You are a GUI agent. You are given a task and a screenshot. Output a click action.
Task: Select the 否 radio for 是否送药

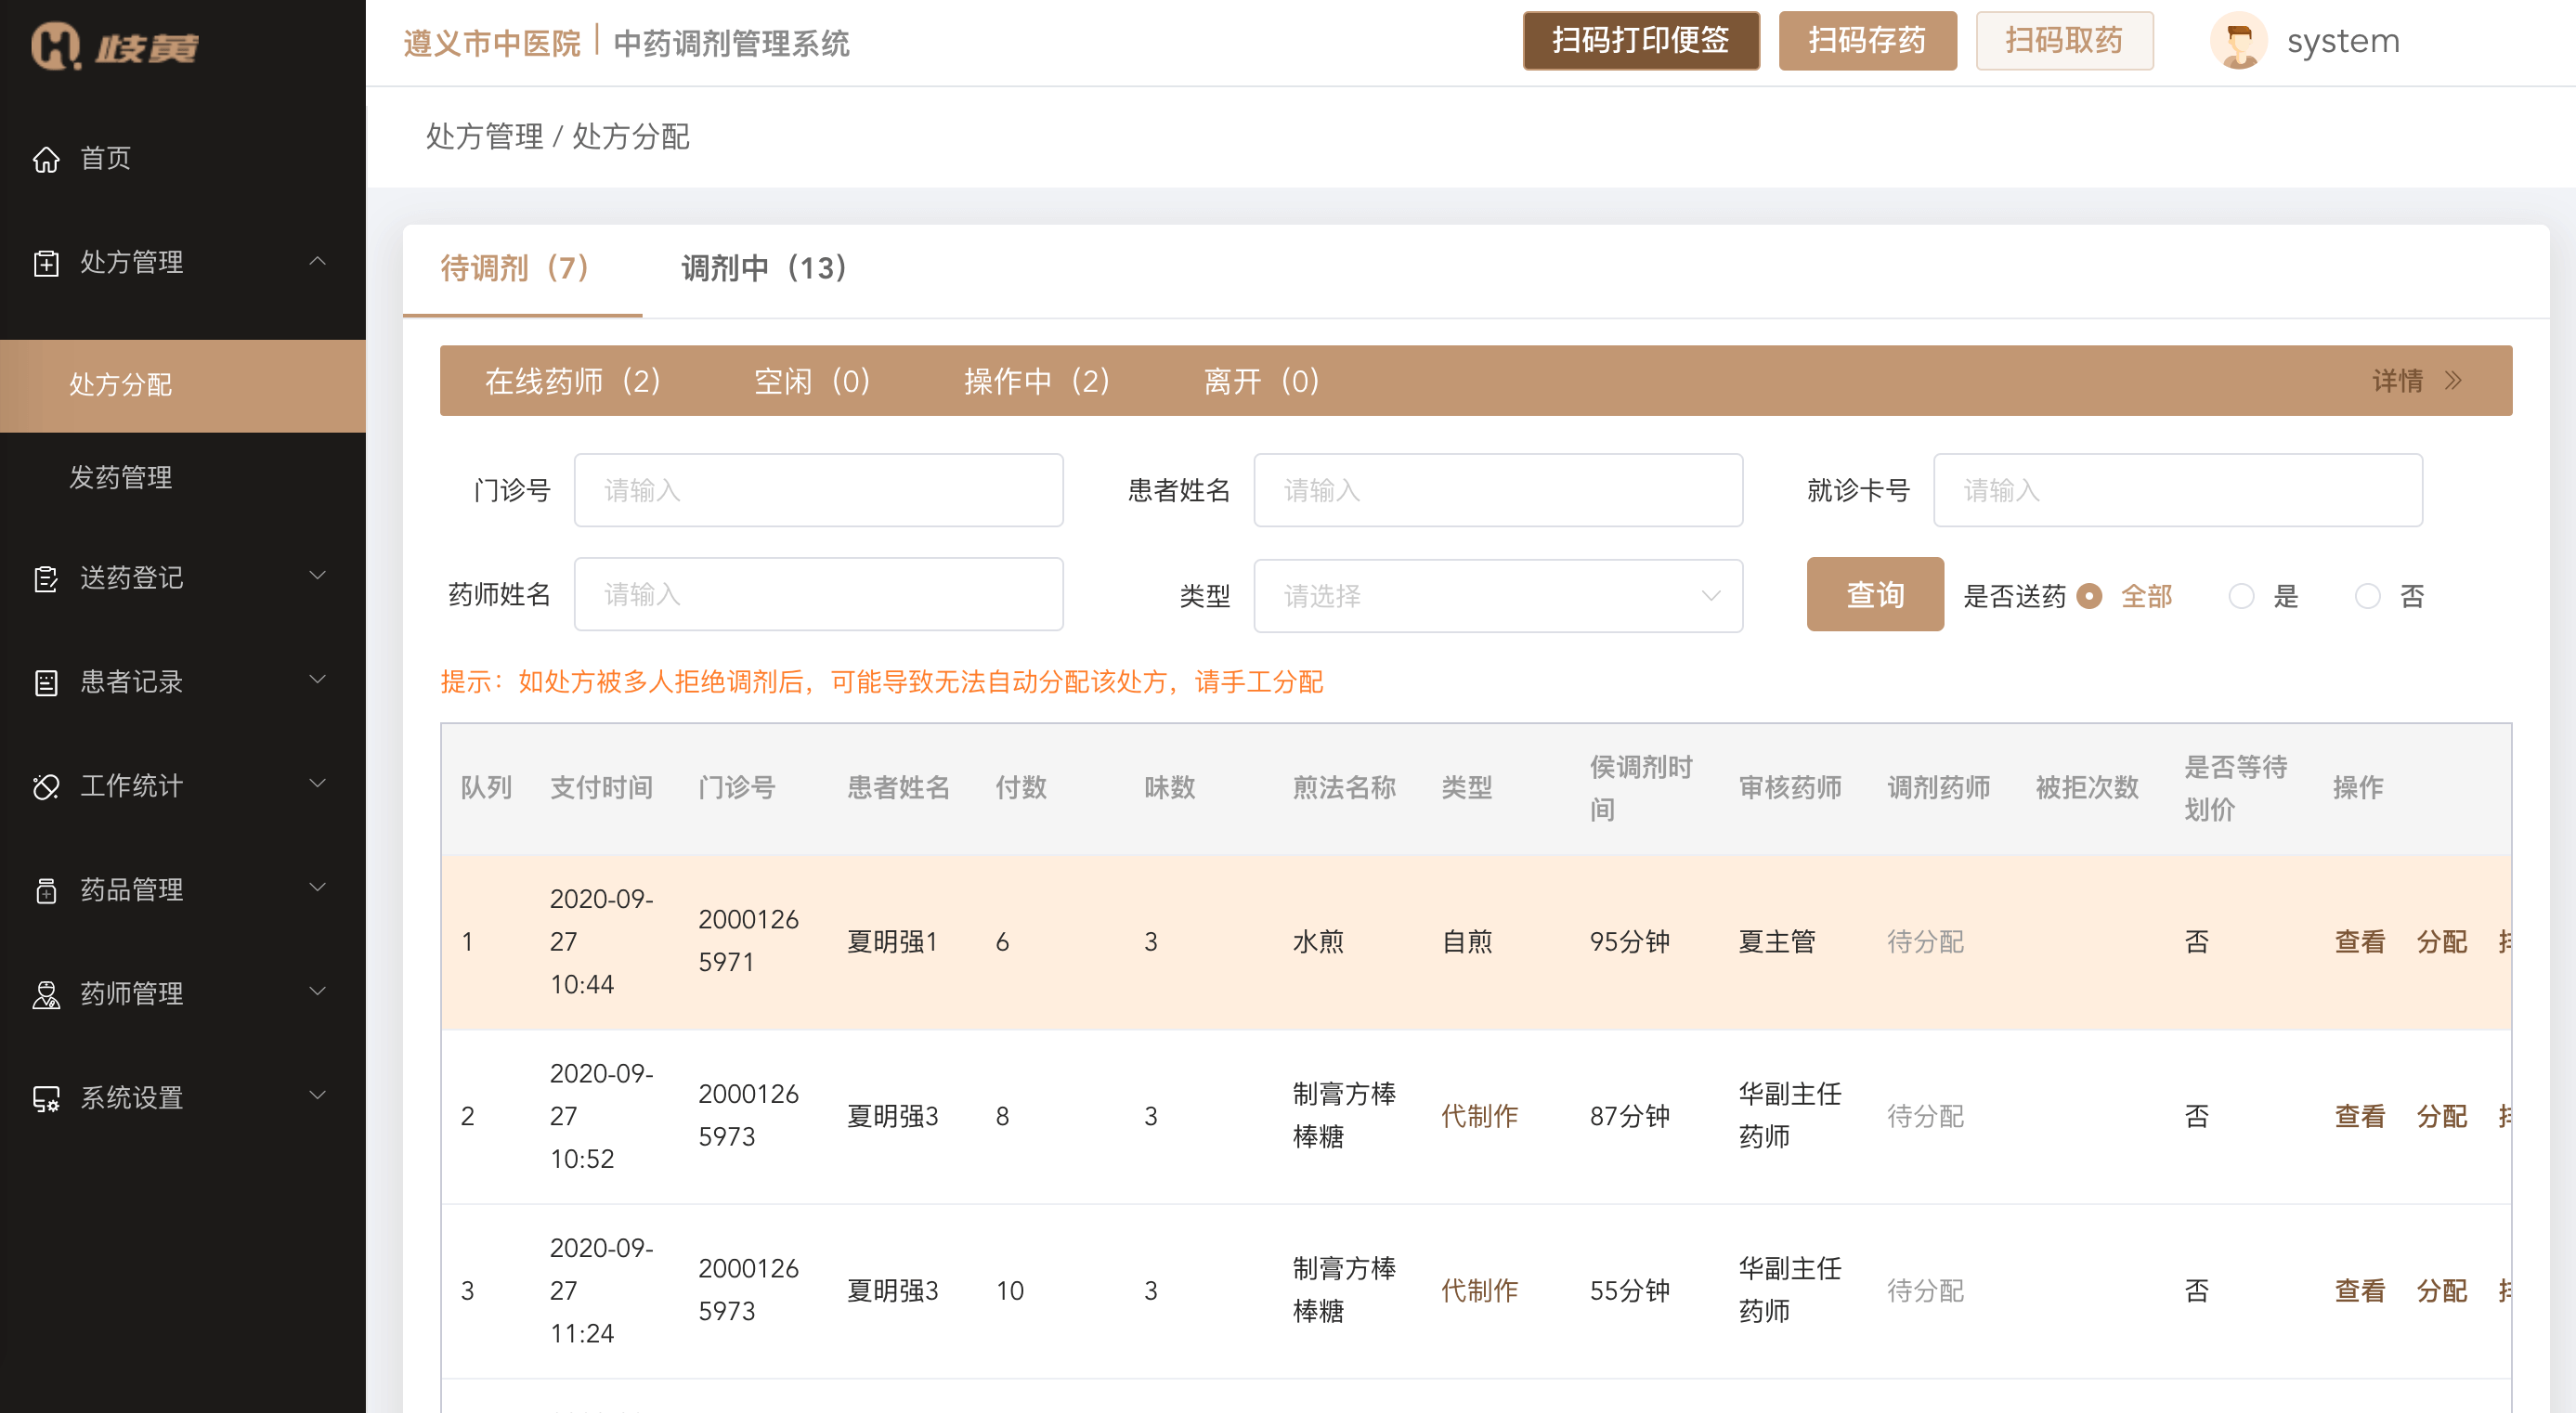pyautogui.click(x=2367, y=597)
